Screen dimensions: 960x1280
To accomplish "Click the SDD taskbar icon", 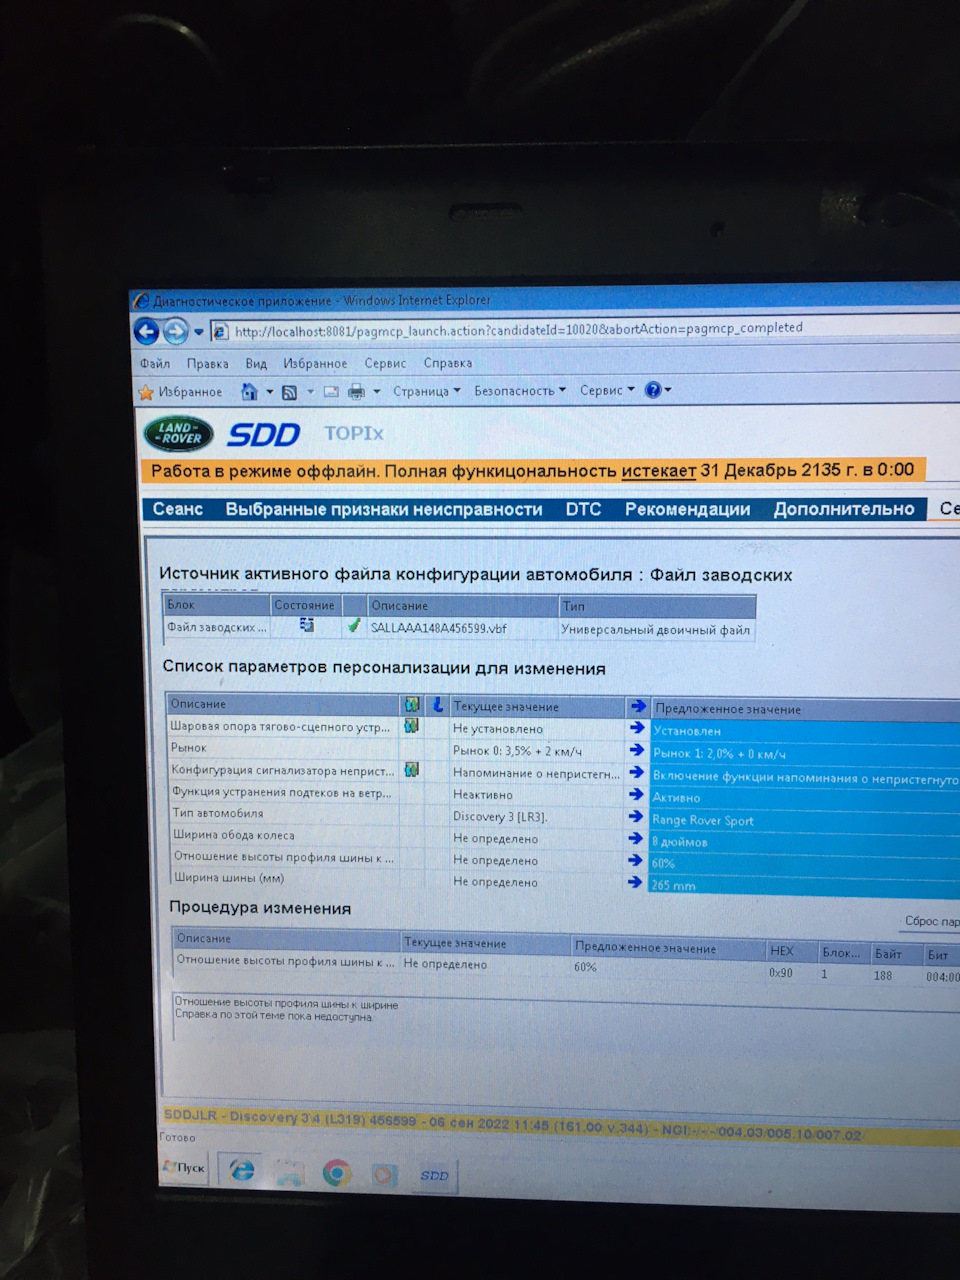I will 434,1175.
